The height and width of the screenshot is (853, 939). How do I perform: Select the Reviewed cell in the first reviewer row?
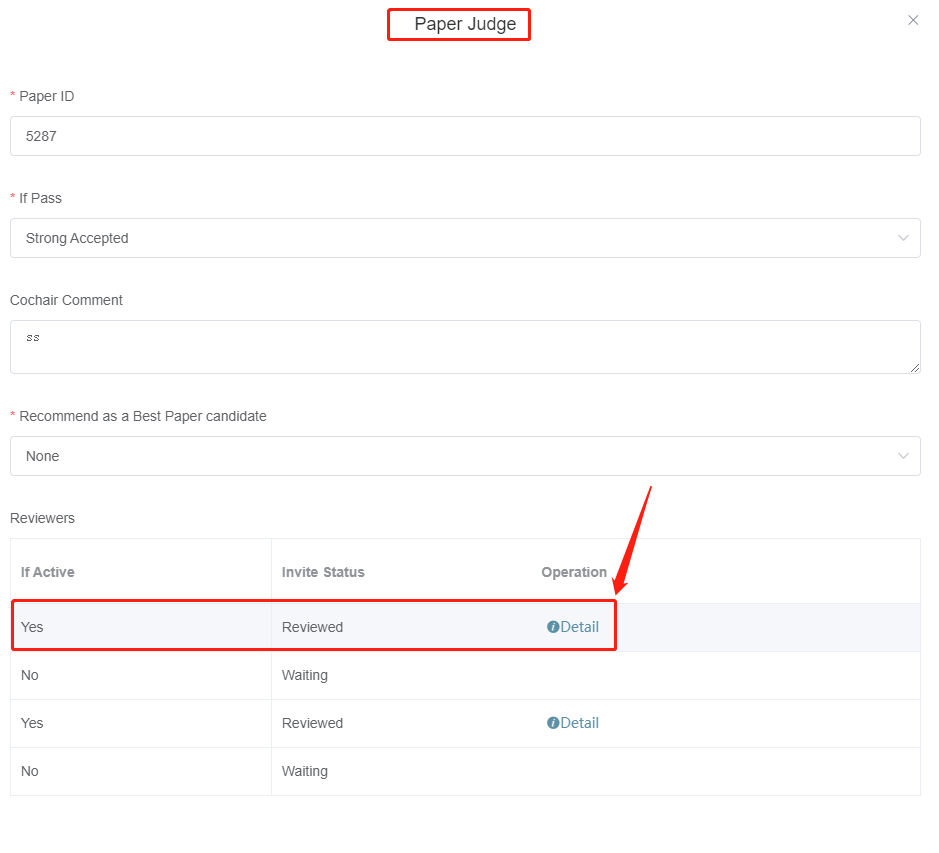pos(312,627)
